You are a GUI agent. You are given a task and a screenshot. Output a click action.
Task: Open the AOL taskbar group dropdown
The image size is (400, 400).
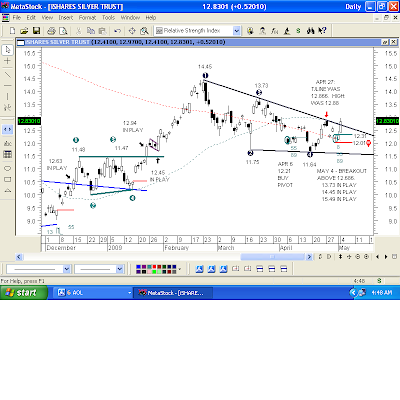click(130, 293)
